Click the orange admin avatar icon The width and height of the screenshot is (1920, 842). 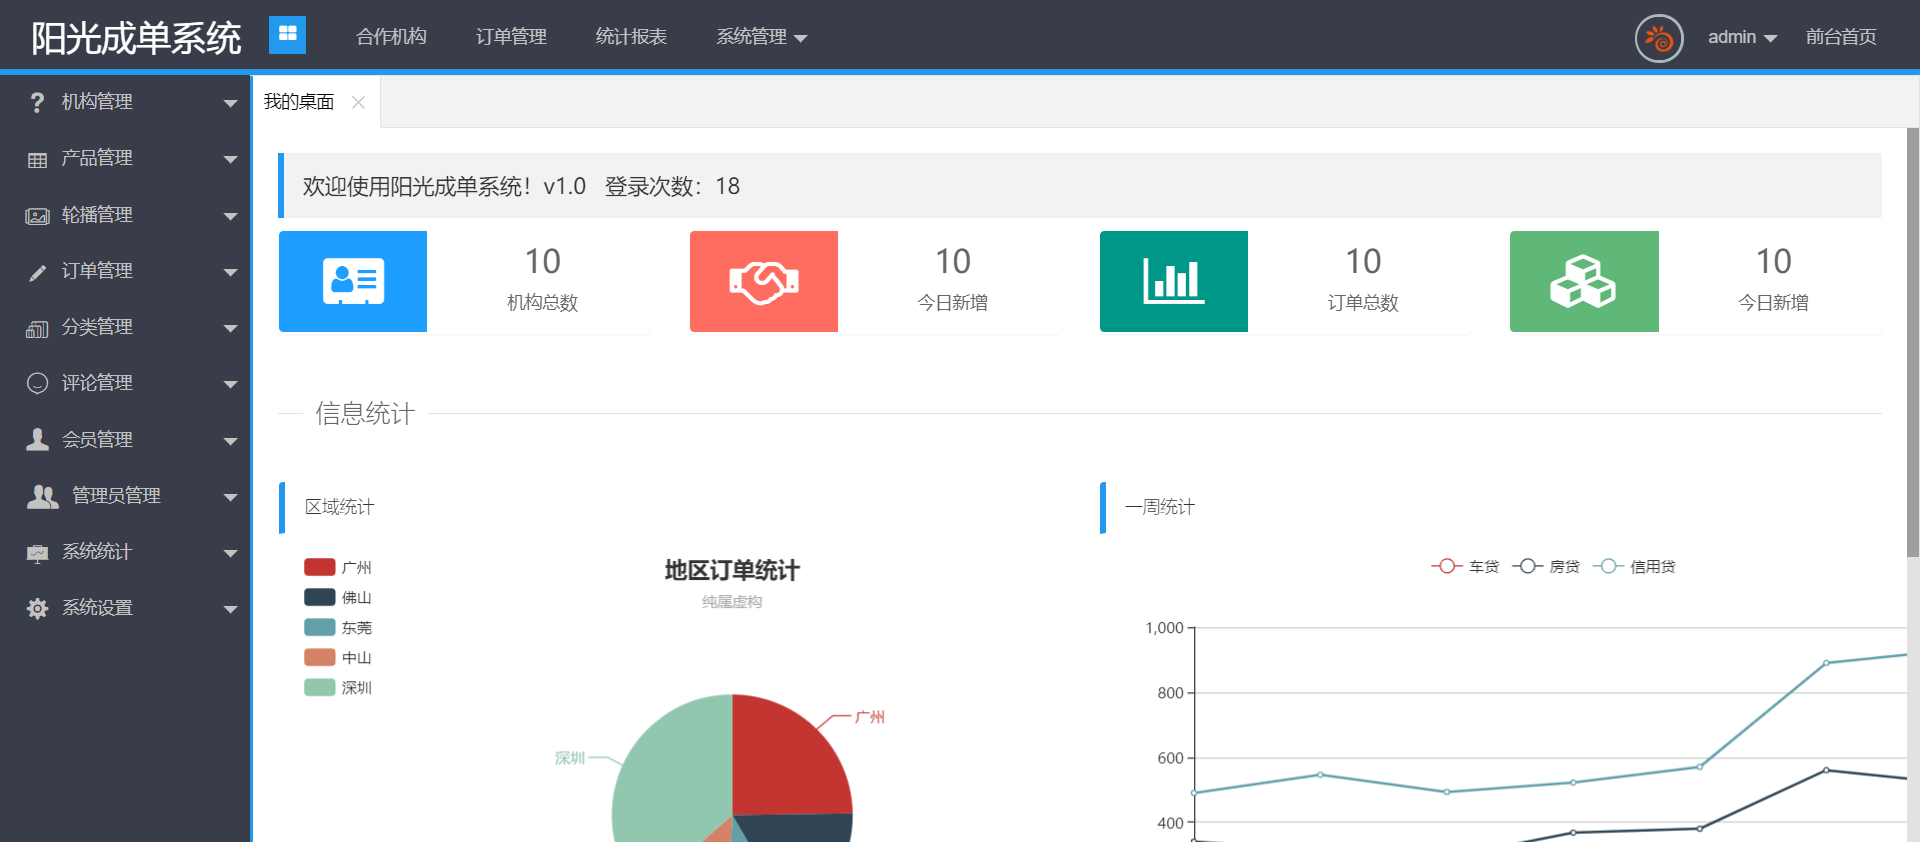pyautogui.click(x=1658, y=38)
